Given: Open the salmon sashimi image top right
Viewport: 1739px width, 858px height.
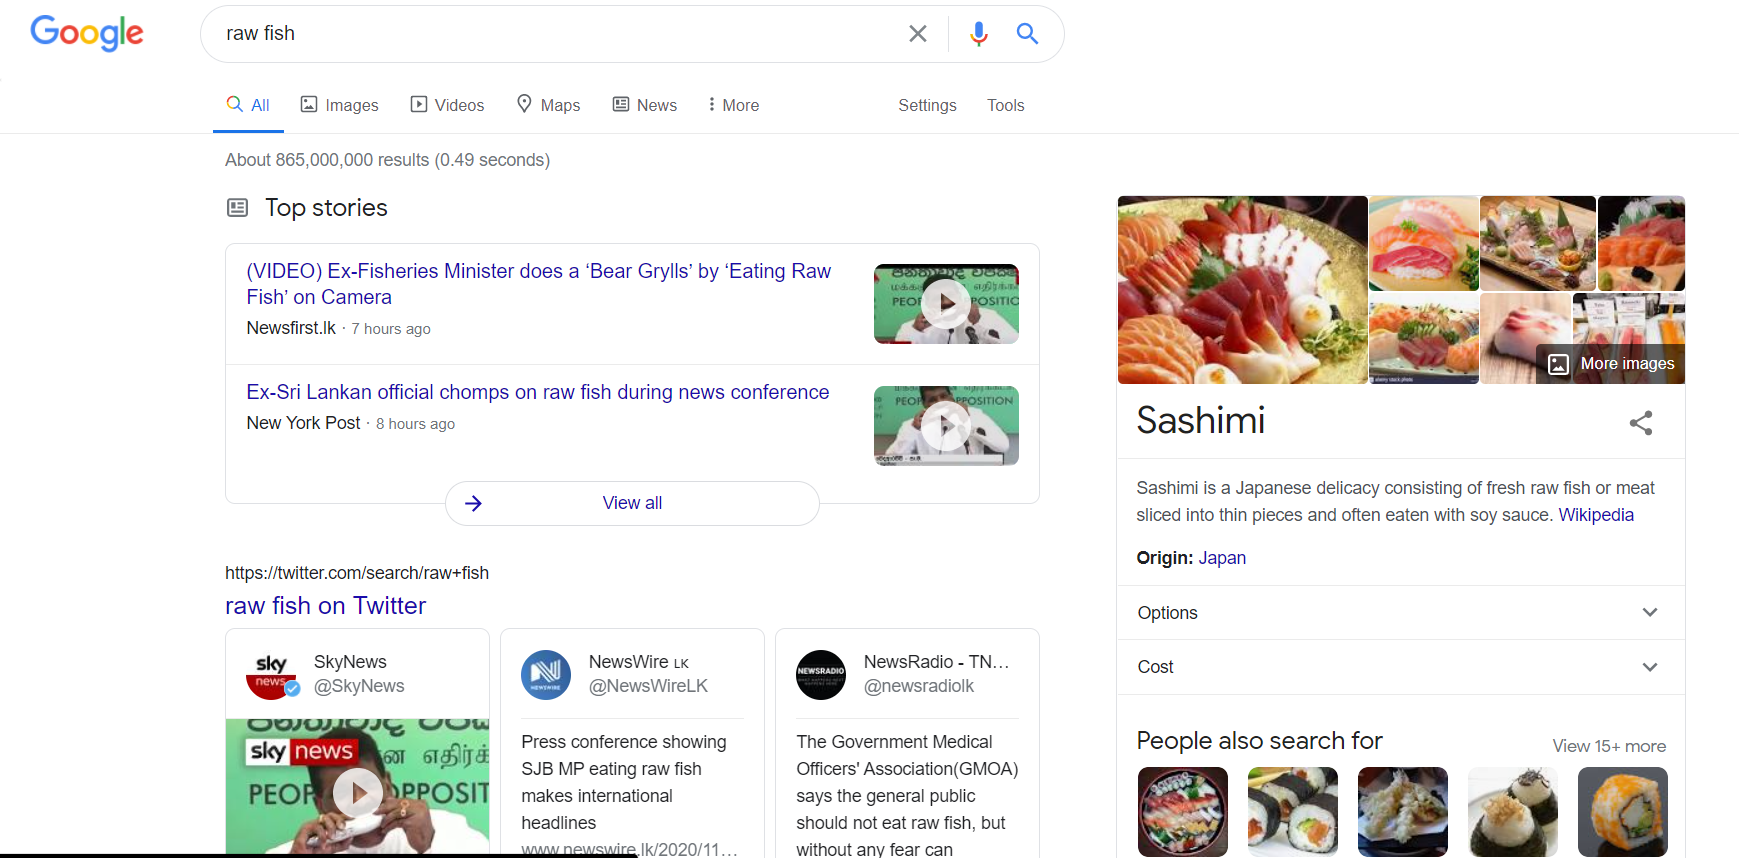Looking at the screenshot, I should click(1641, 243).
